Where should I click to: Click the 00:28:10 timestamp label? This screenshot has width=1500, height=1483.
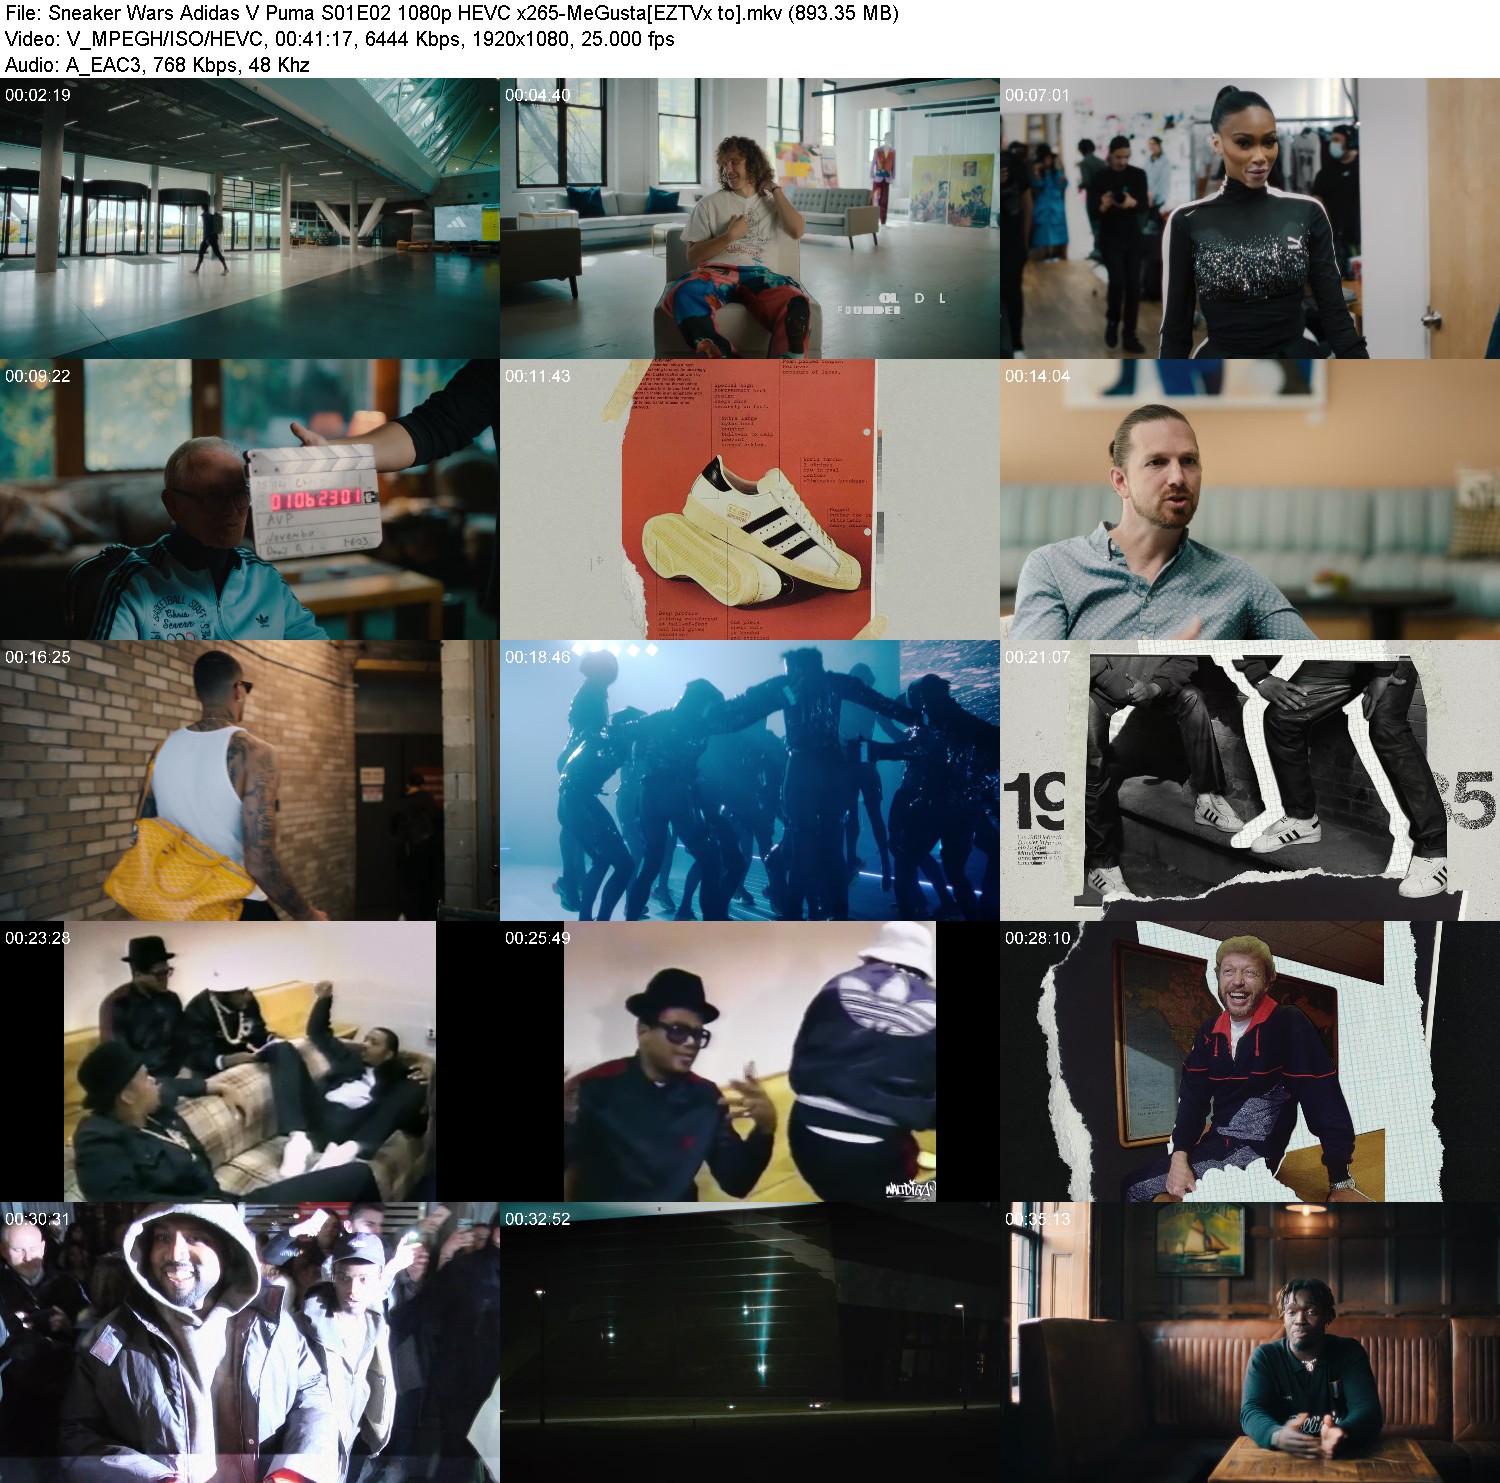coord(1037,938)
